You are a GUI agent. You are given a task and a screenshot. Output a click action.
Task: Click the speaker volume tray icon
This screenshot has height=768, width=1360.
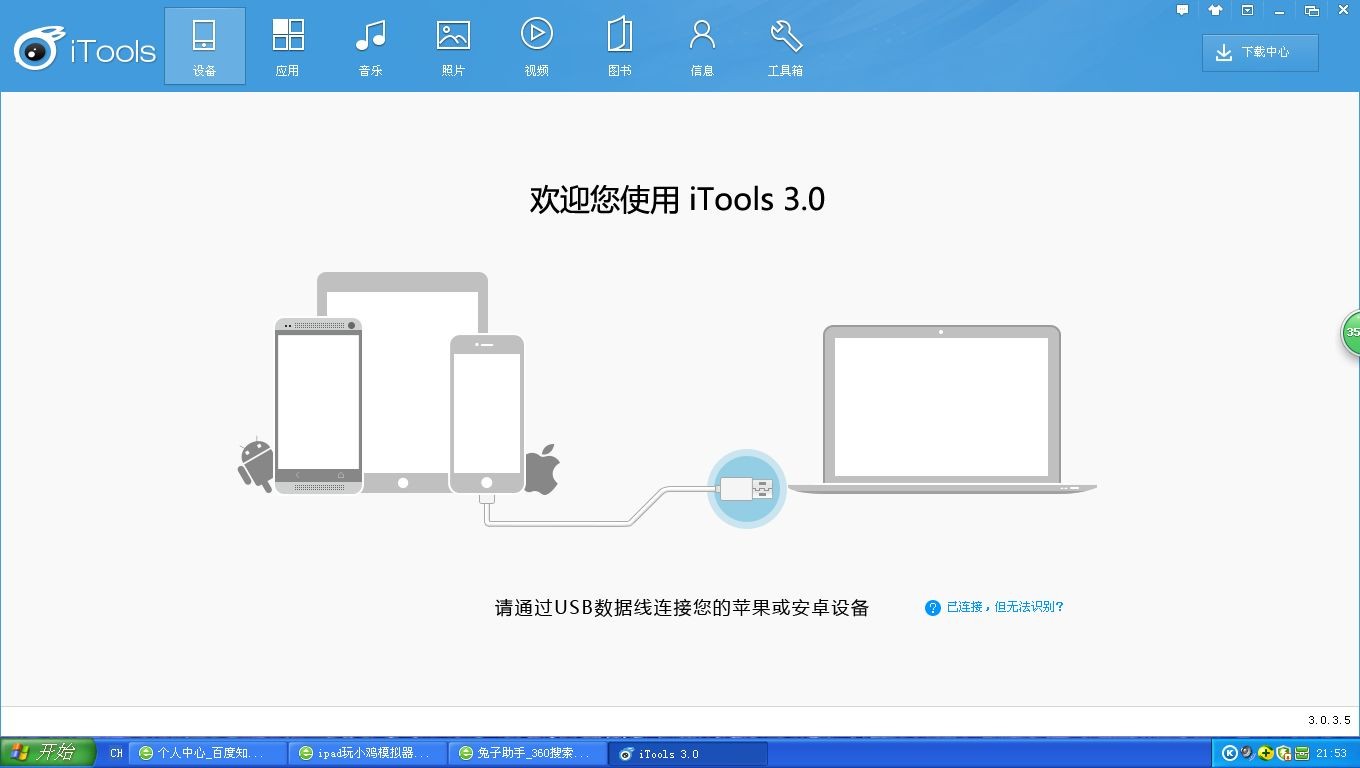click(1248, 753)
